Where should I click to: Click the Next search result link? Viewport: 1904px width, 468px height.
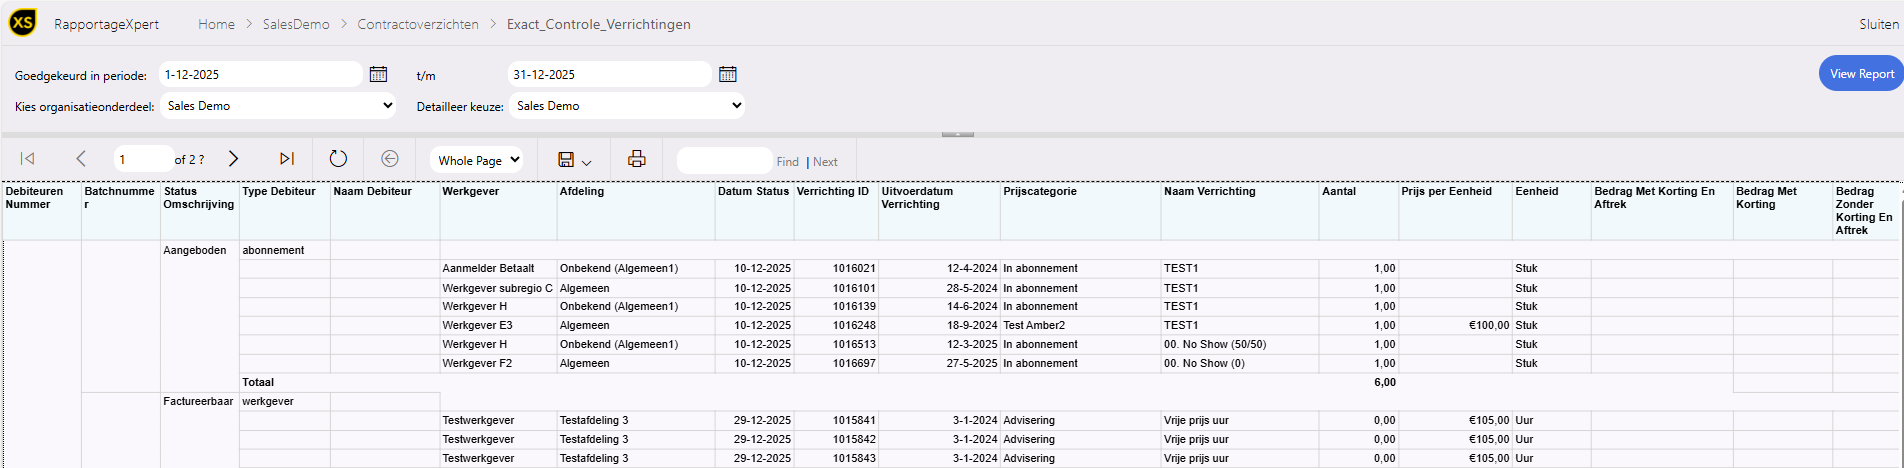click(x=825, y=161)
